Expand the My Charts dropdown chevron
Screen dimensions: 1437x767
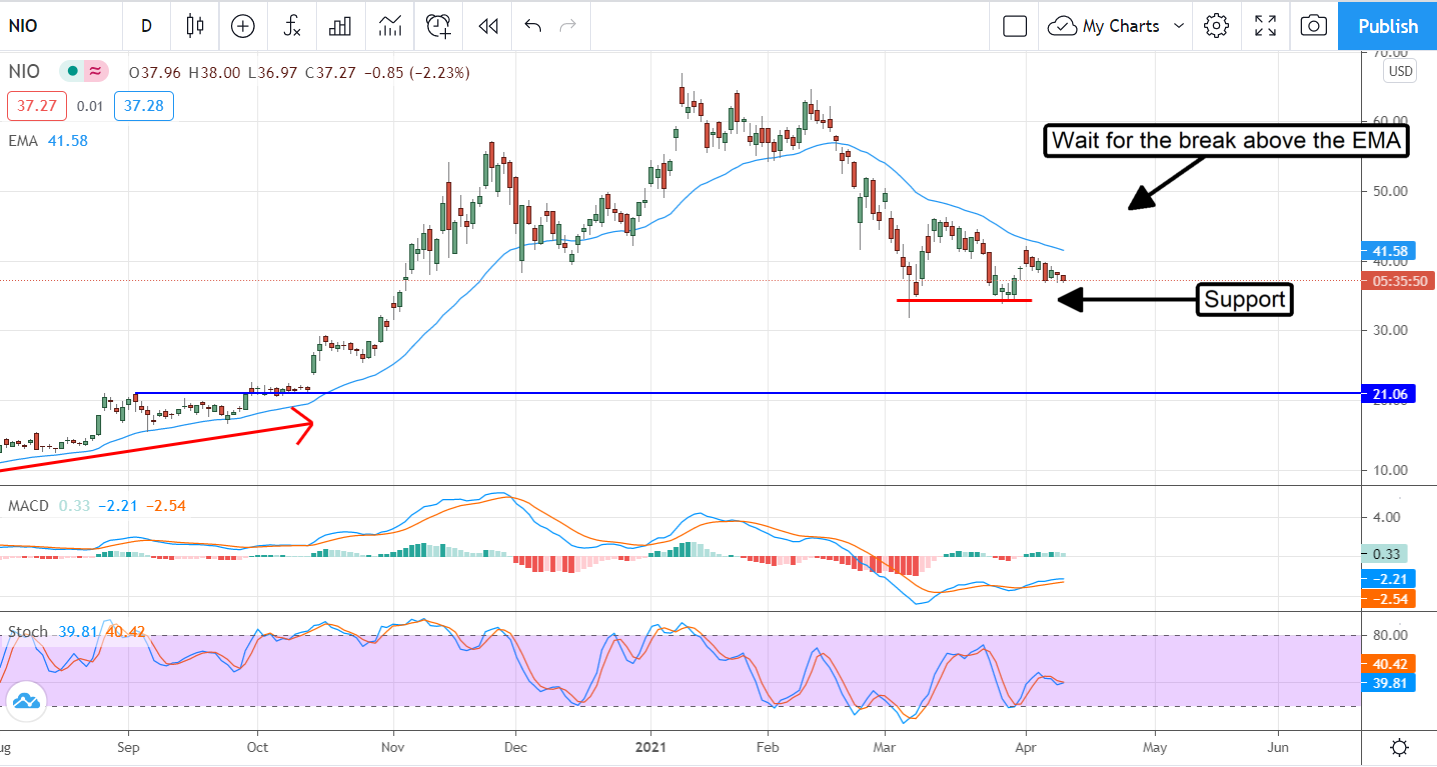pyautogui.click(x=1178, y=26)
